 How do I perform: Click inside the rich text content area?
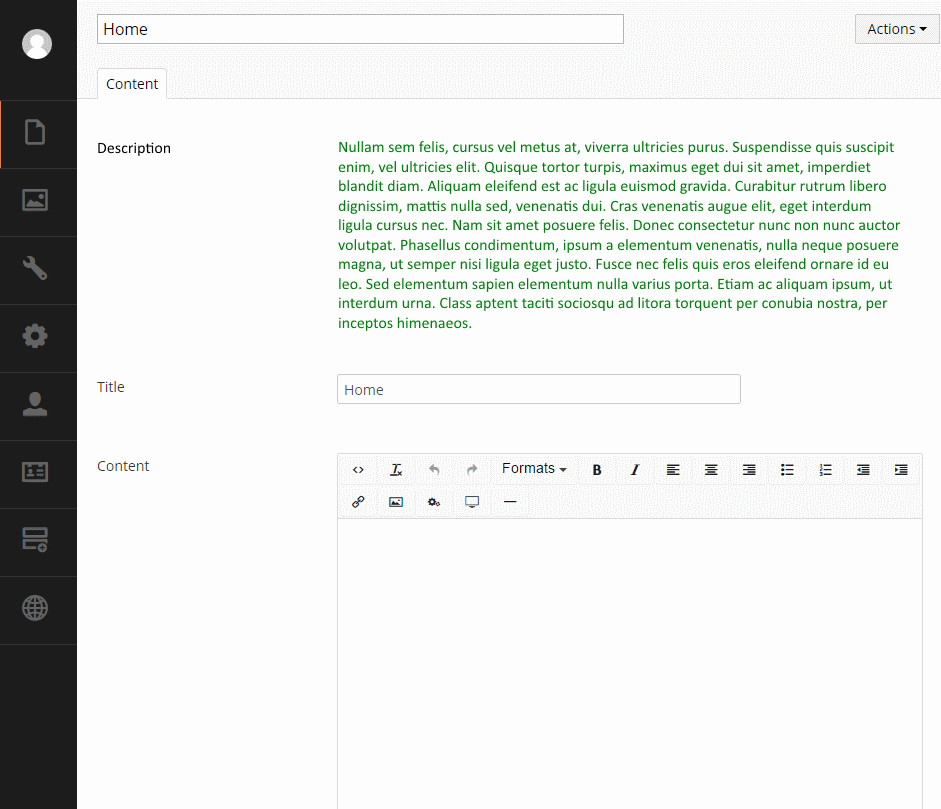tap(630, 663)
